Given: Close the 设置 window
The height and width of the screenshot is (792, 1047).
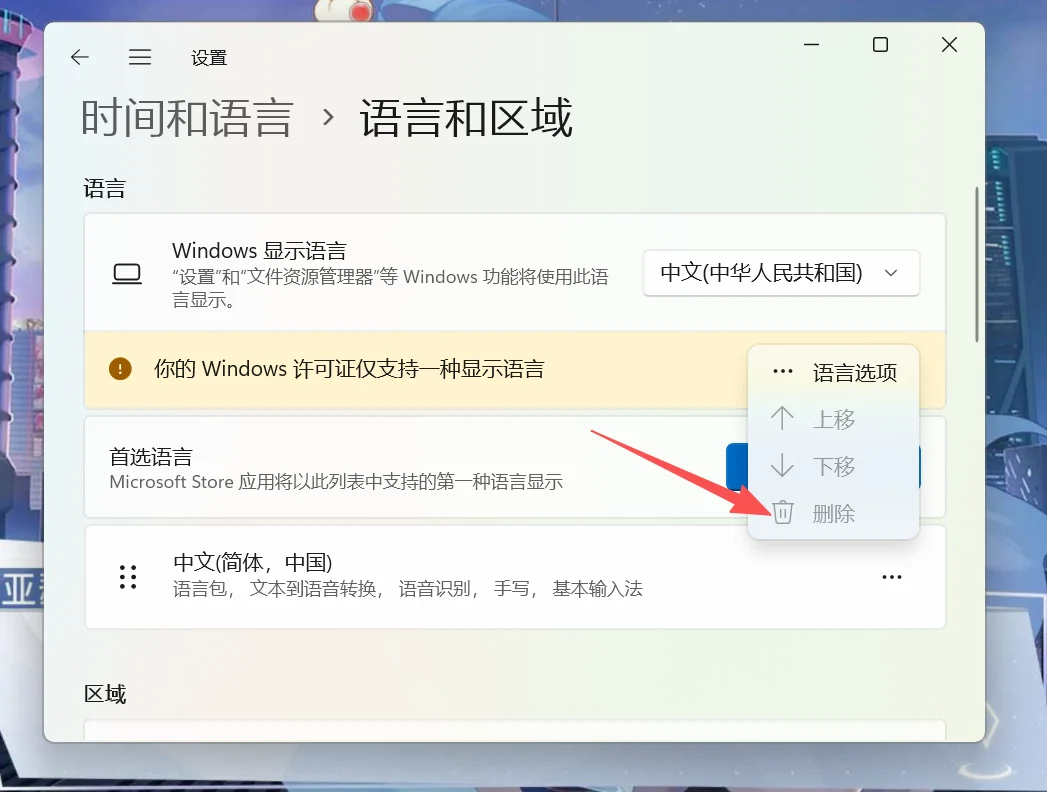Looking at the screenshot, I should pyautogui.click(x=949, y=45).
